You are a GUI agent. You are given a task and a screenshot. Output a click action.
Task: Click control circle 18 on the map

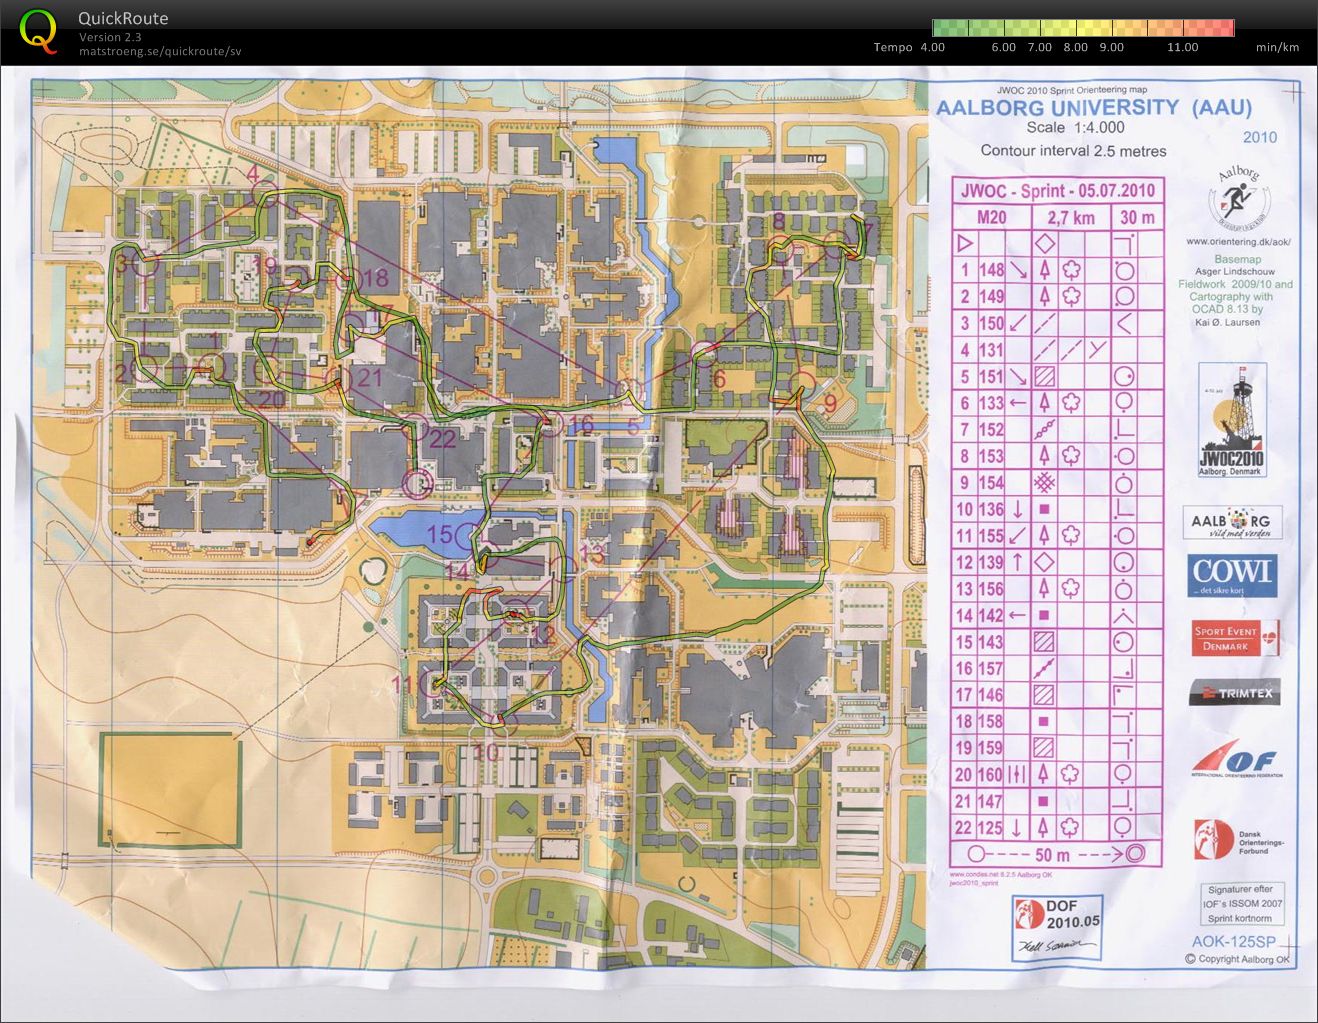tap(349, 279)
